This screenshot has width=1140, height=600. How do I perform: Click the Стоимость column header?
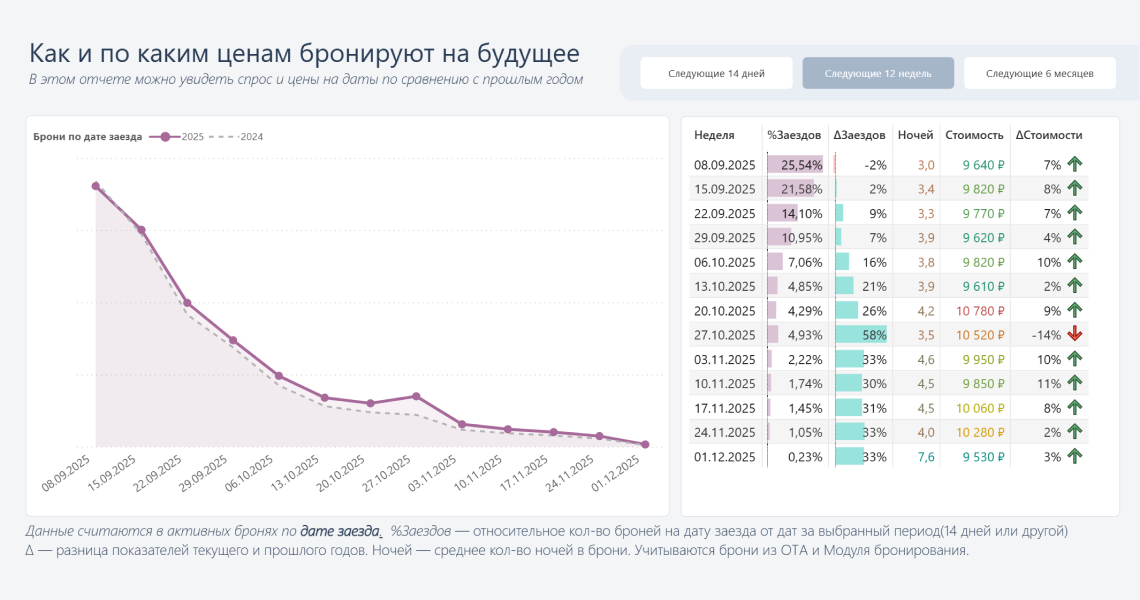[975, 136]
